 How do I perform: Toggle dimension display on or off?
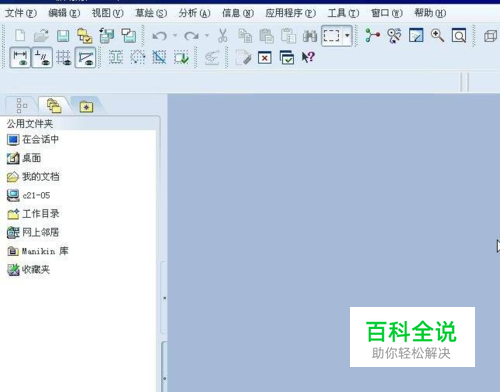[x=20, y=58]
